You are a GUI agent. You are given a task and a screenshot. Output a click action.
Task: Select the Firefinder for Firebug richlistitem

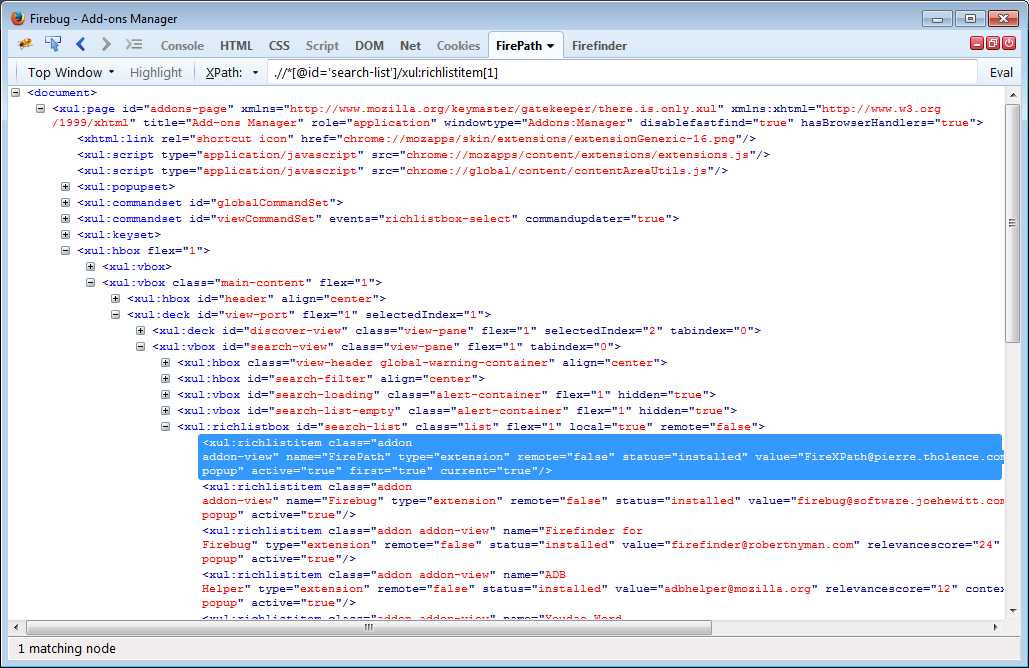click(602, 545)
